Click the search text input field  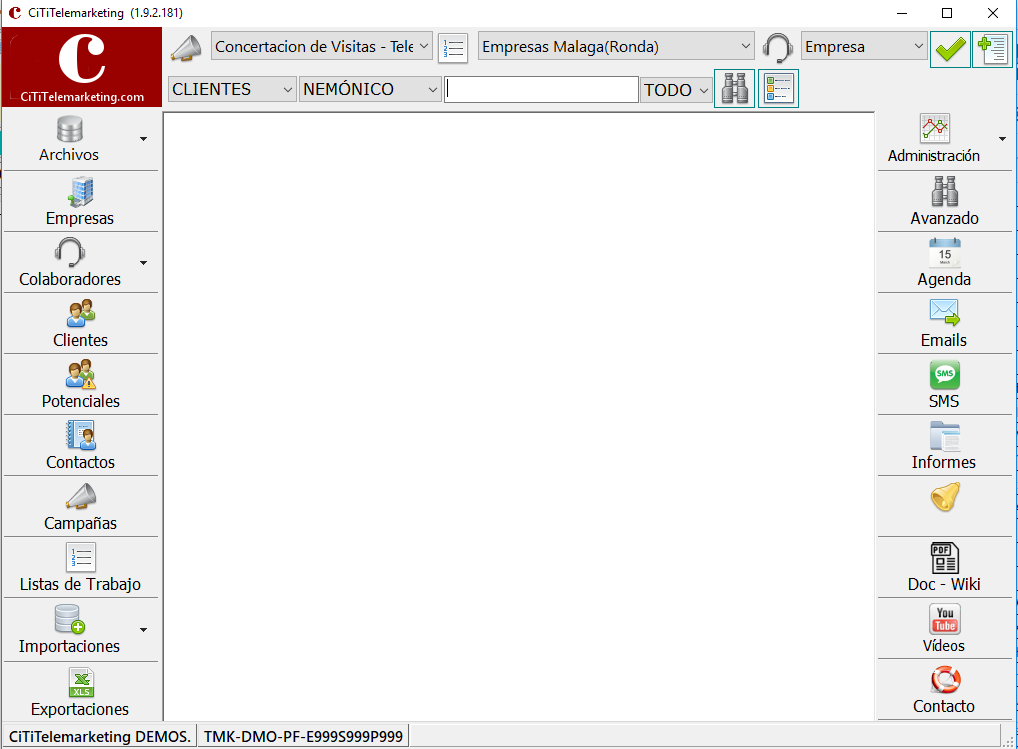(x=541, y=90)
